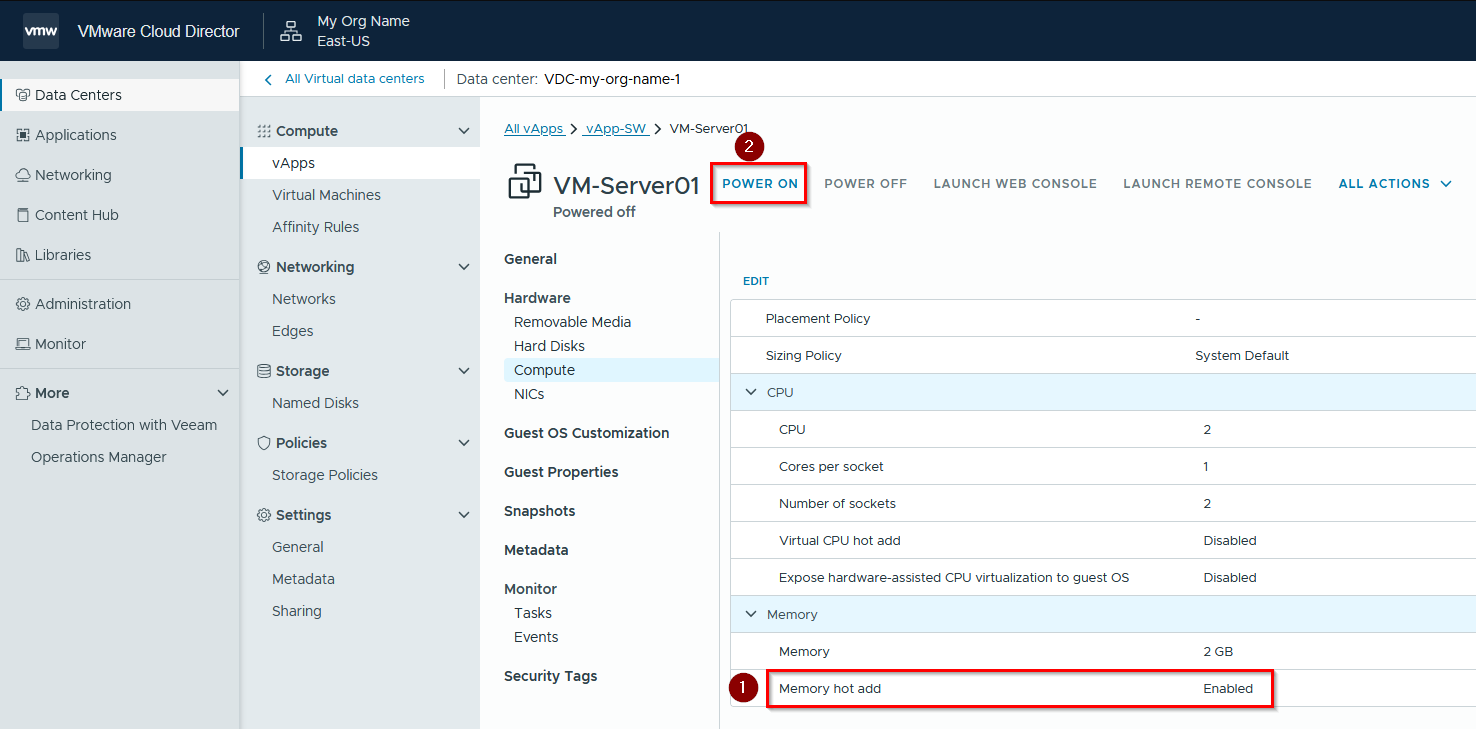Select Removable Media under Hardware
This screenshot has width=1476, height=729.
tap(572, 322)
